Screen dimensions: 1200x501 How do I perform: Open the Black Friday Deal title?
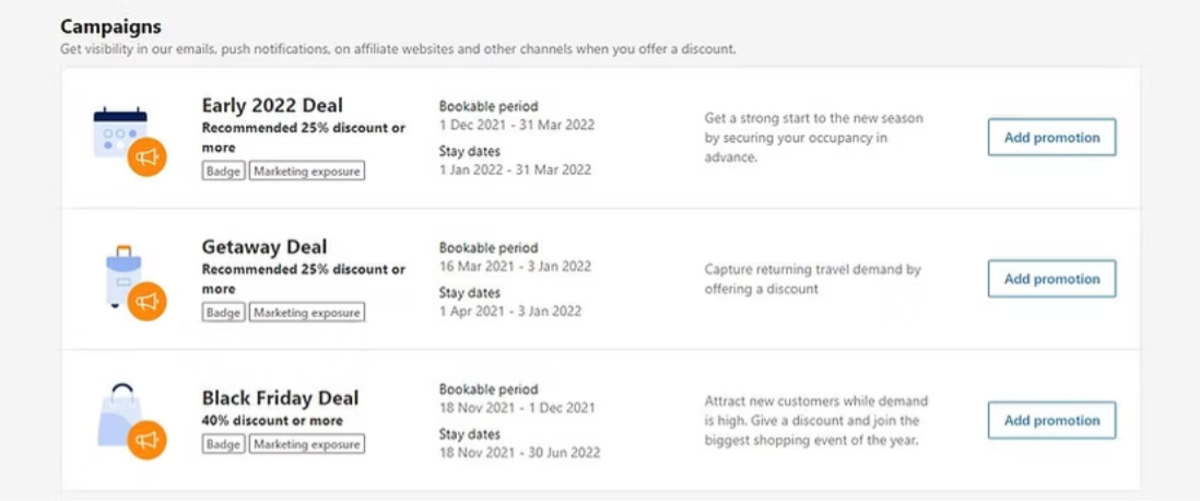pos(280,398)
